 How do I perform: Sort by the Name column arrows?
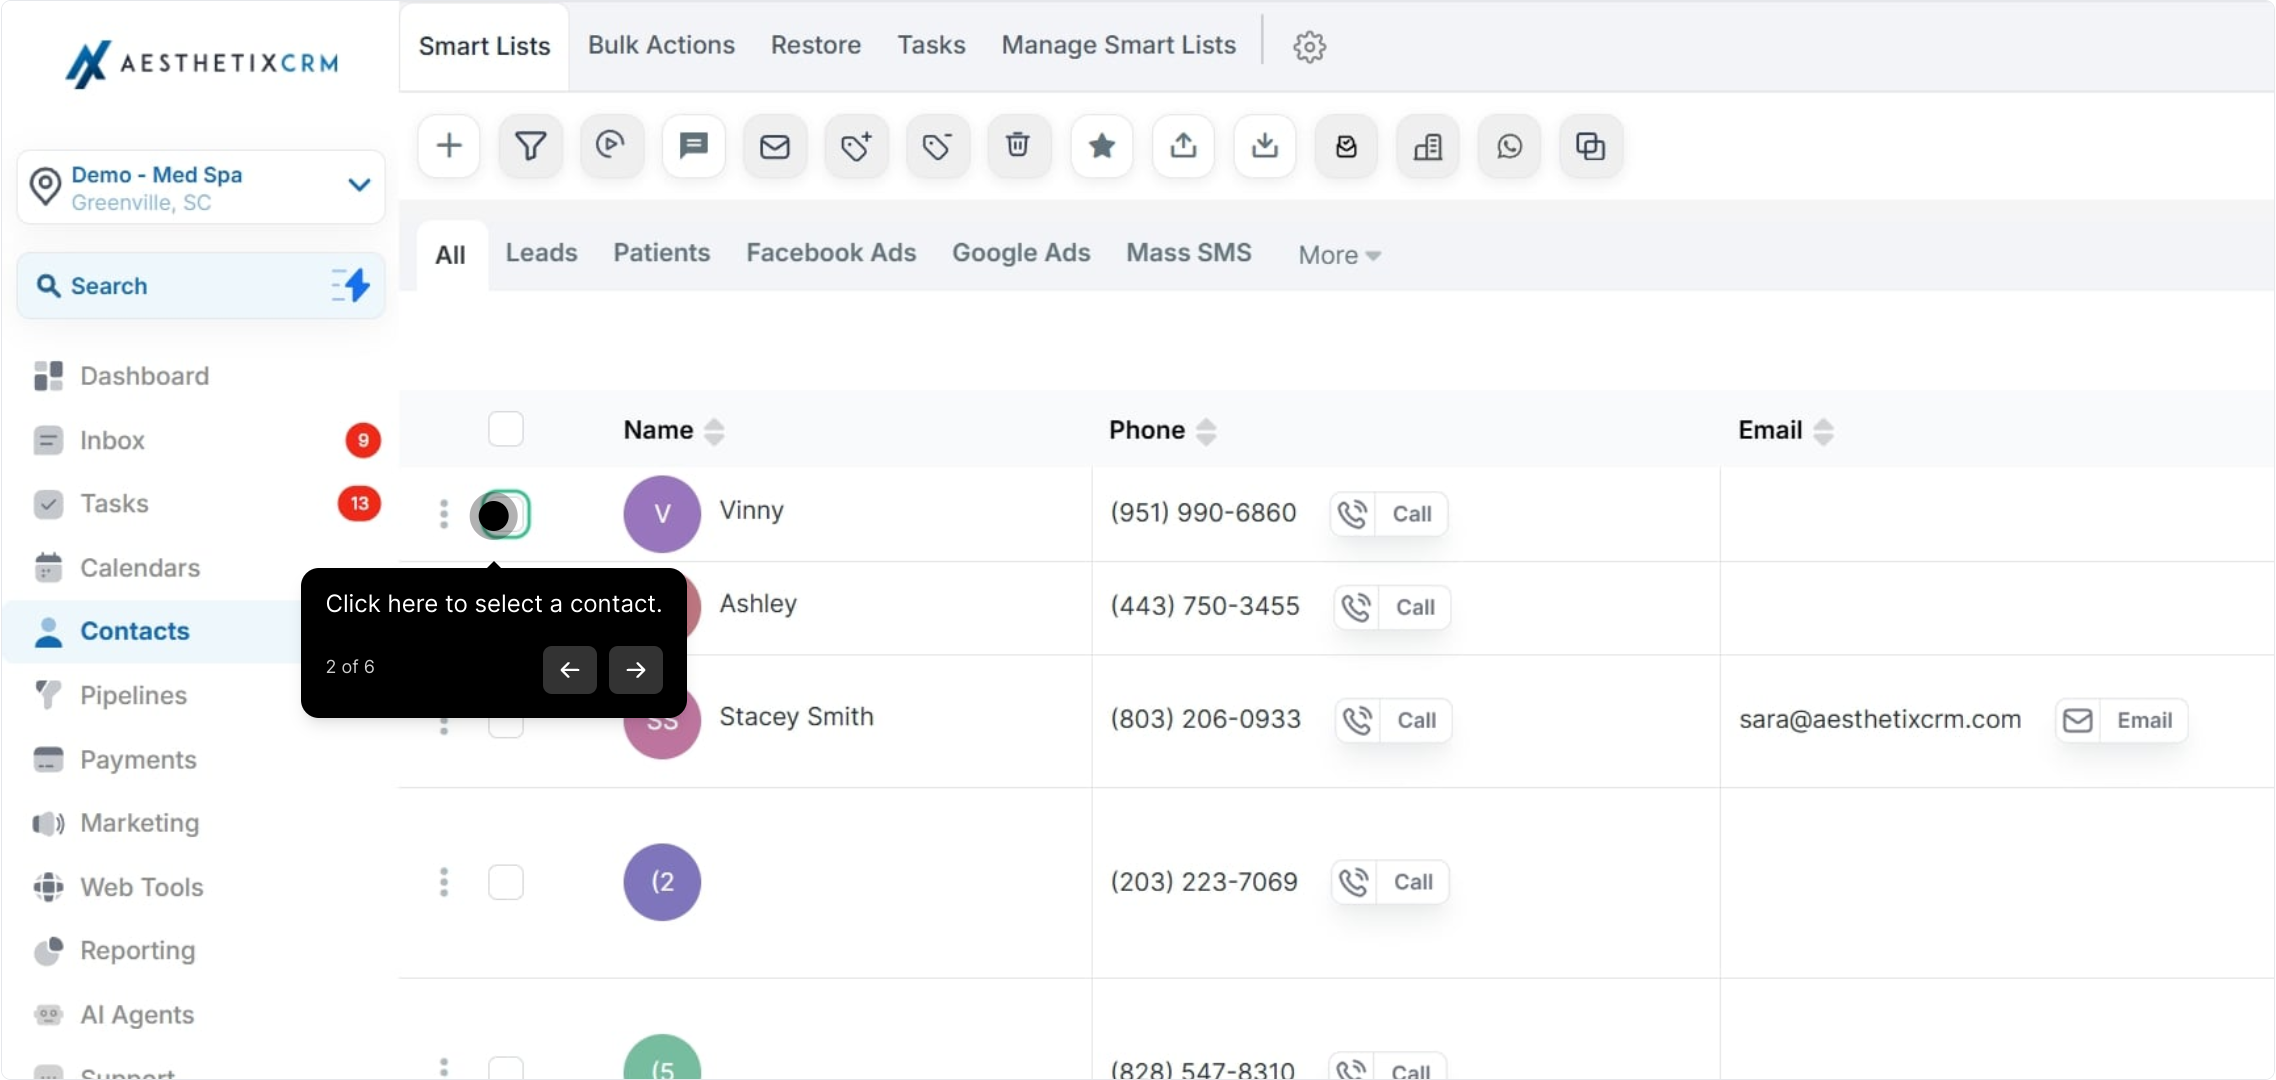[714, 431]
